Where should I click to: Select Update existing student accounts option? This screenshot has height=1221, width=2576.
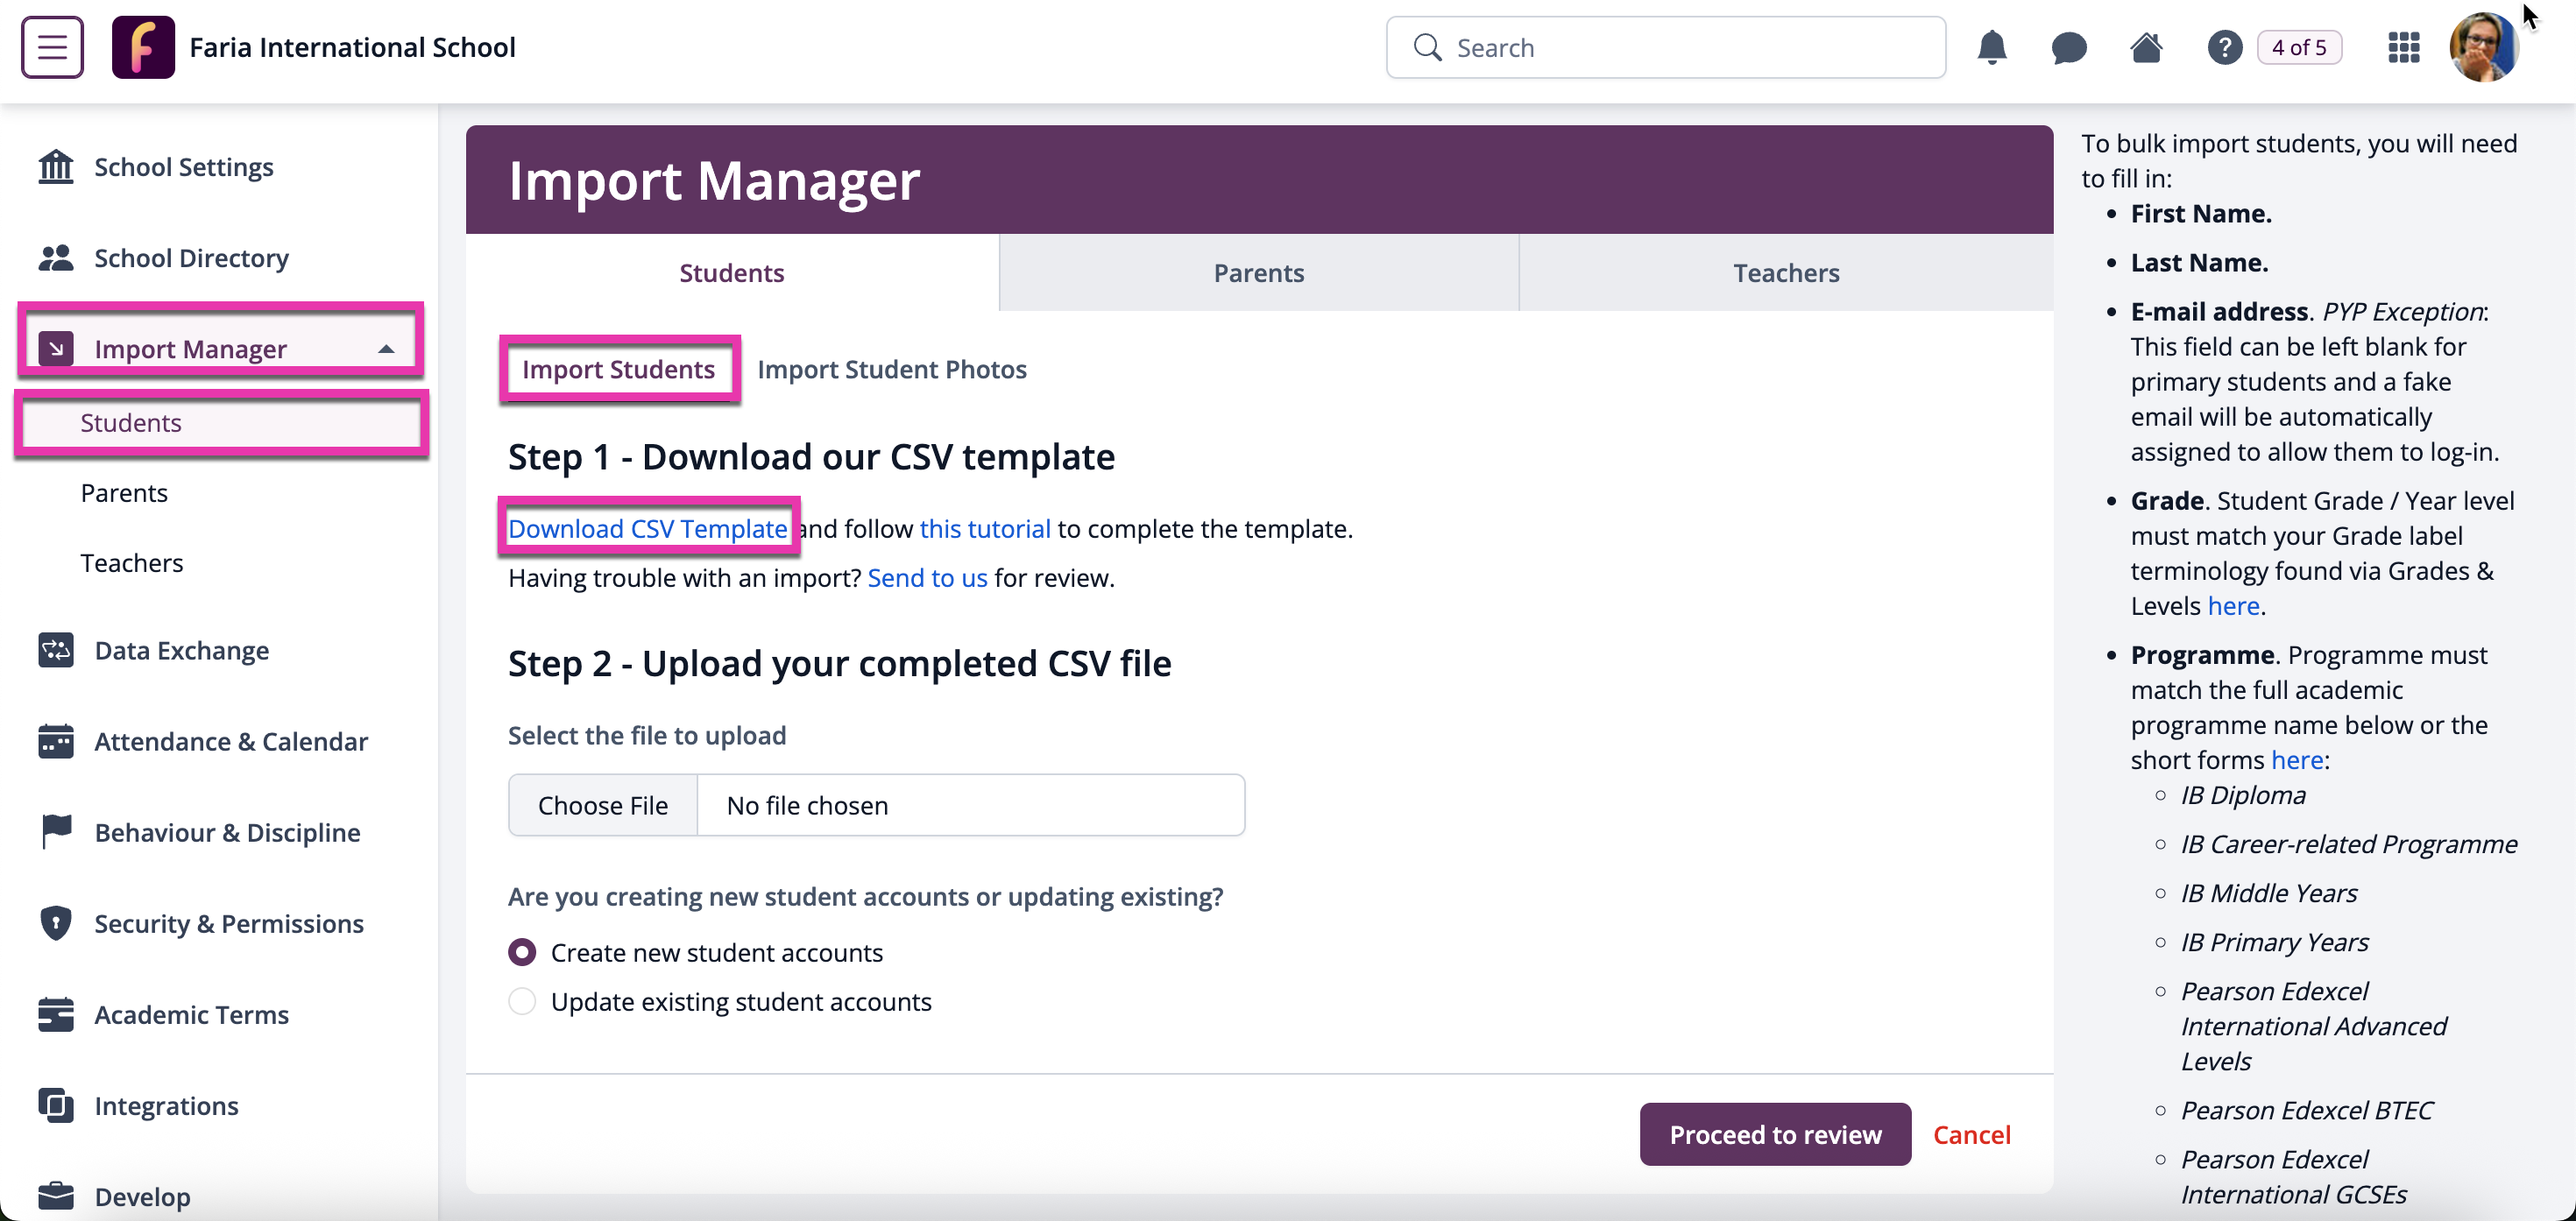coord(522,1001)
